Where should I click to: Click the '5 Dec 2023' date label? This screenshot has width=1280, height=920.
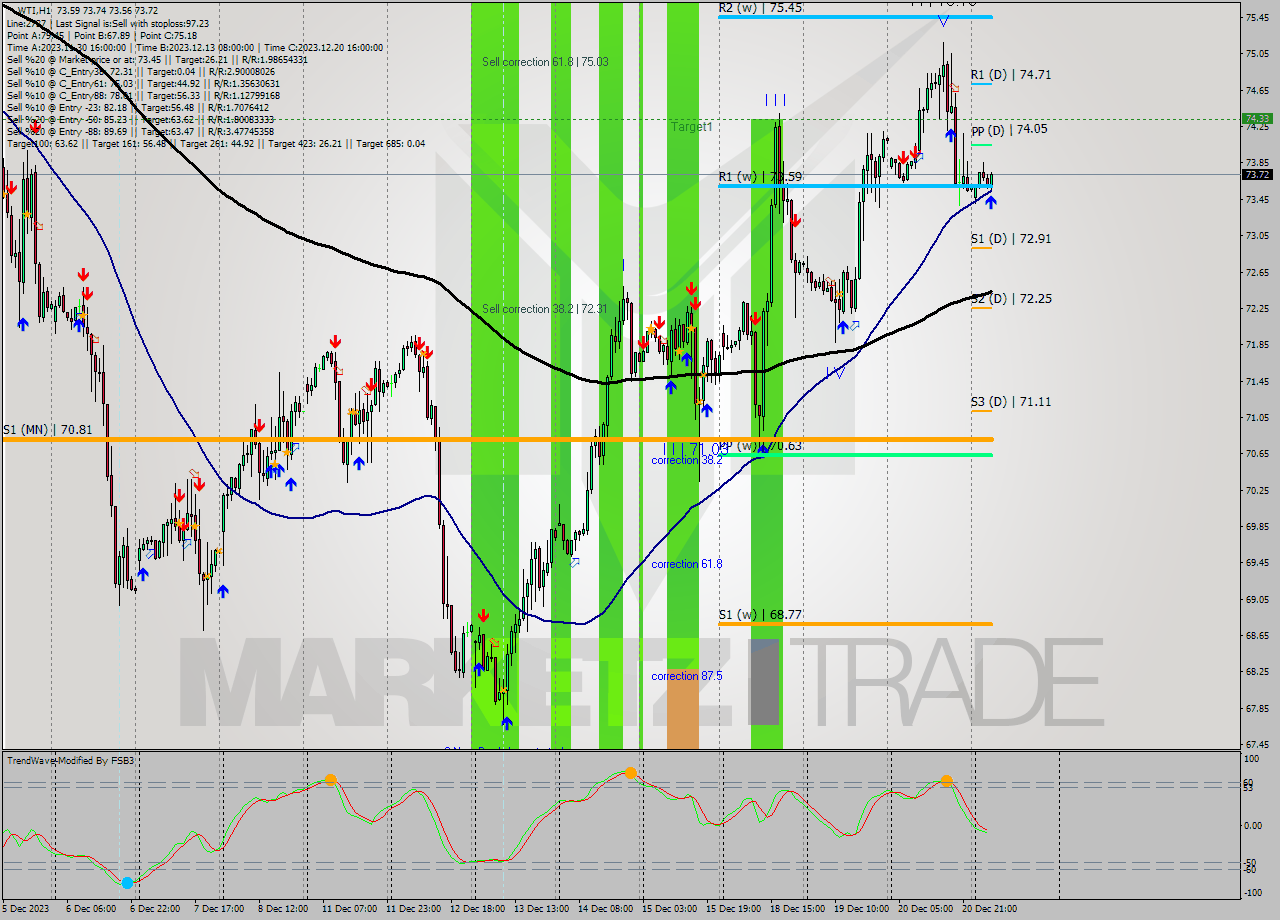[26, 909]
